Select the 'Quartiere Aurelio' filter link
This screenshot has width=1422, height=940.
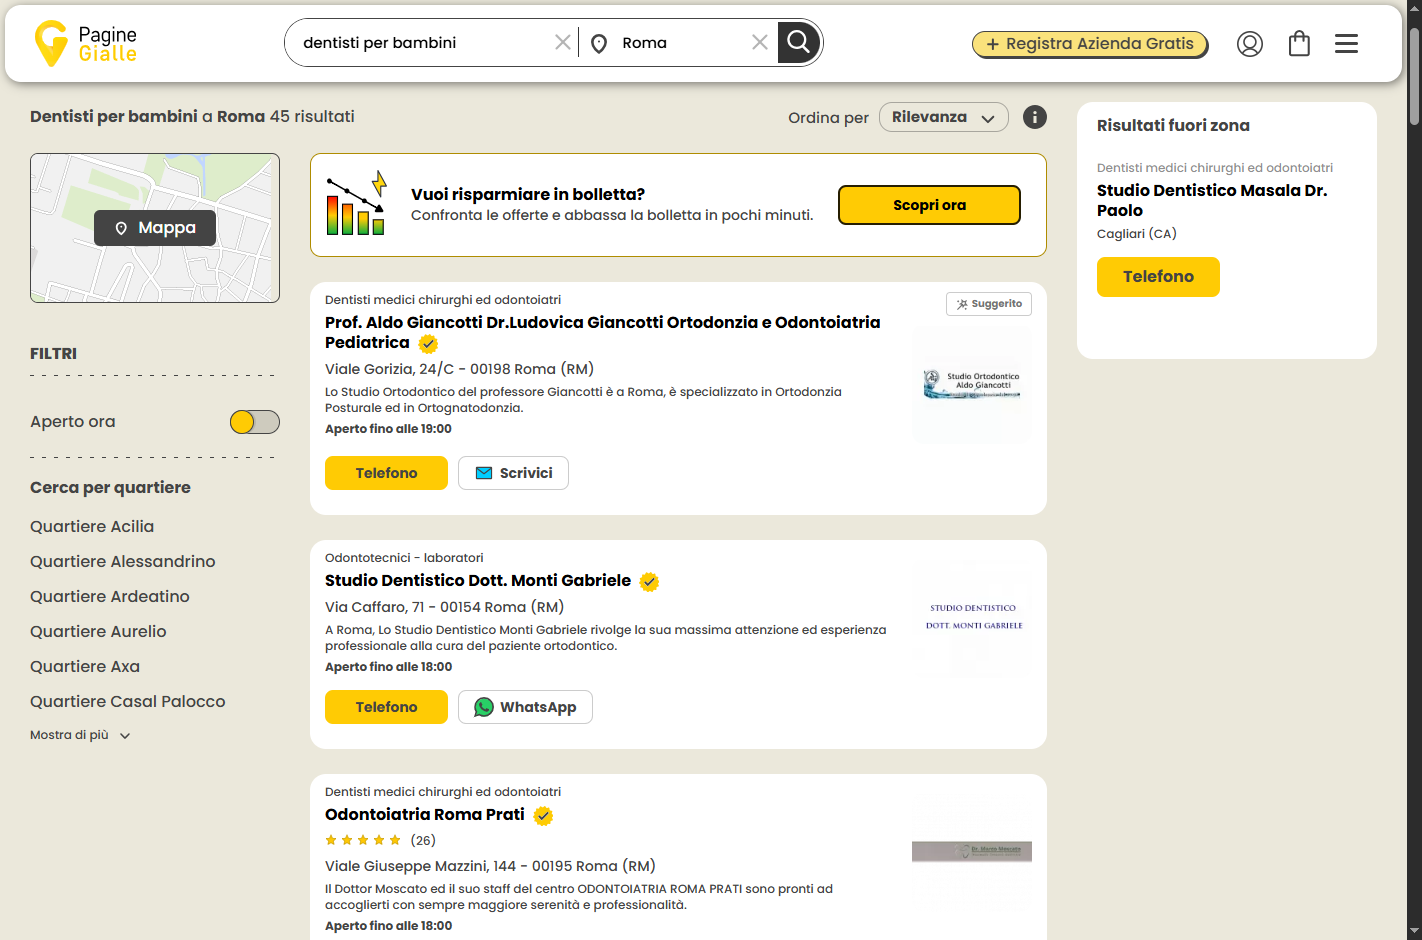click(x=98, y=631)
